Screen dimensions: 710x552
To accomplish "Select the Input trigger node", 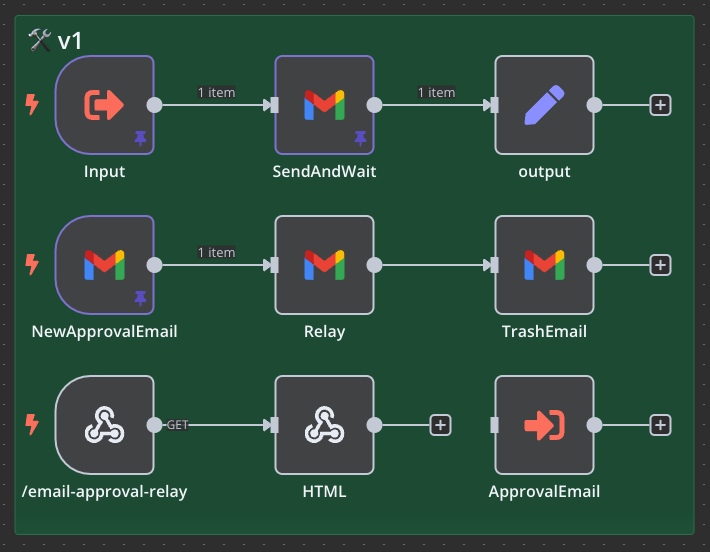I will [105, 105].
